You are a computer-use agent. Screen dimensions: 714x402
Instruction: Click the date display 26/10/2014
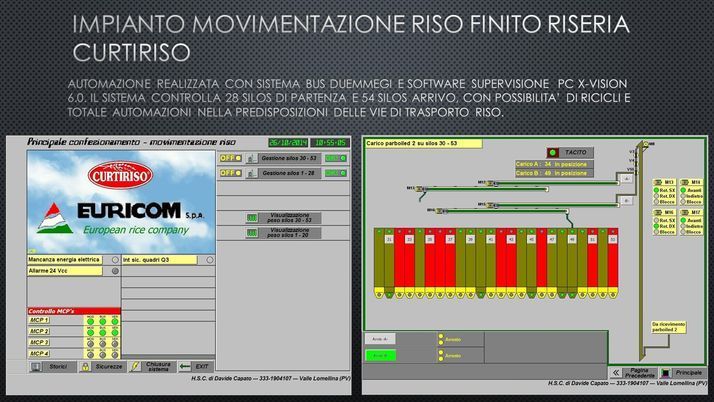coord(288,143)
